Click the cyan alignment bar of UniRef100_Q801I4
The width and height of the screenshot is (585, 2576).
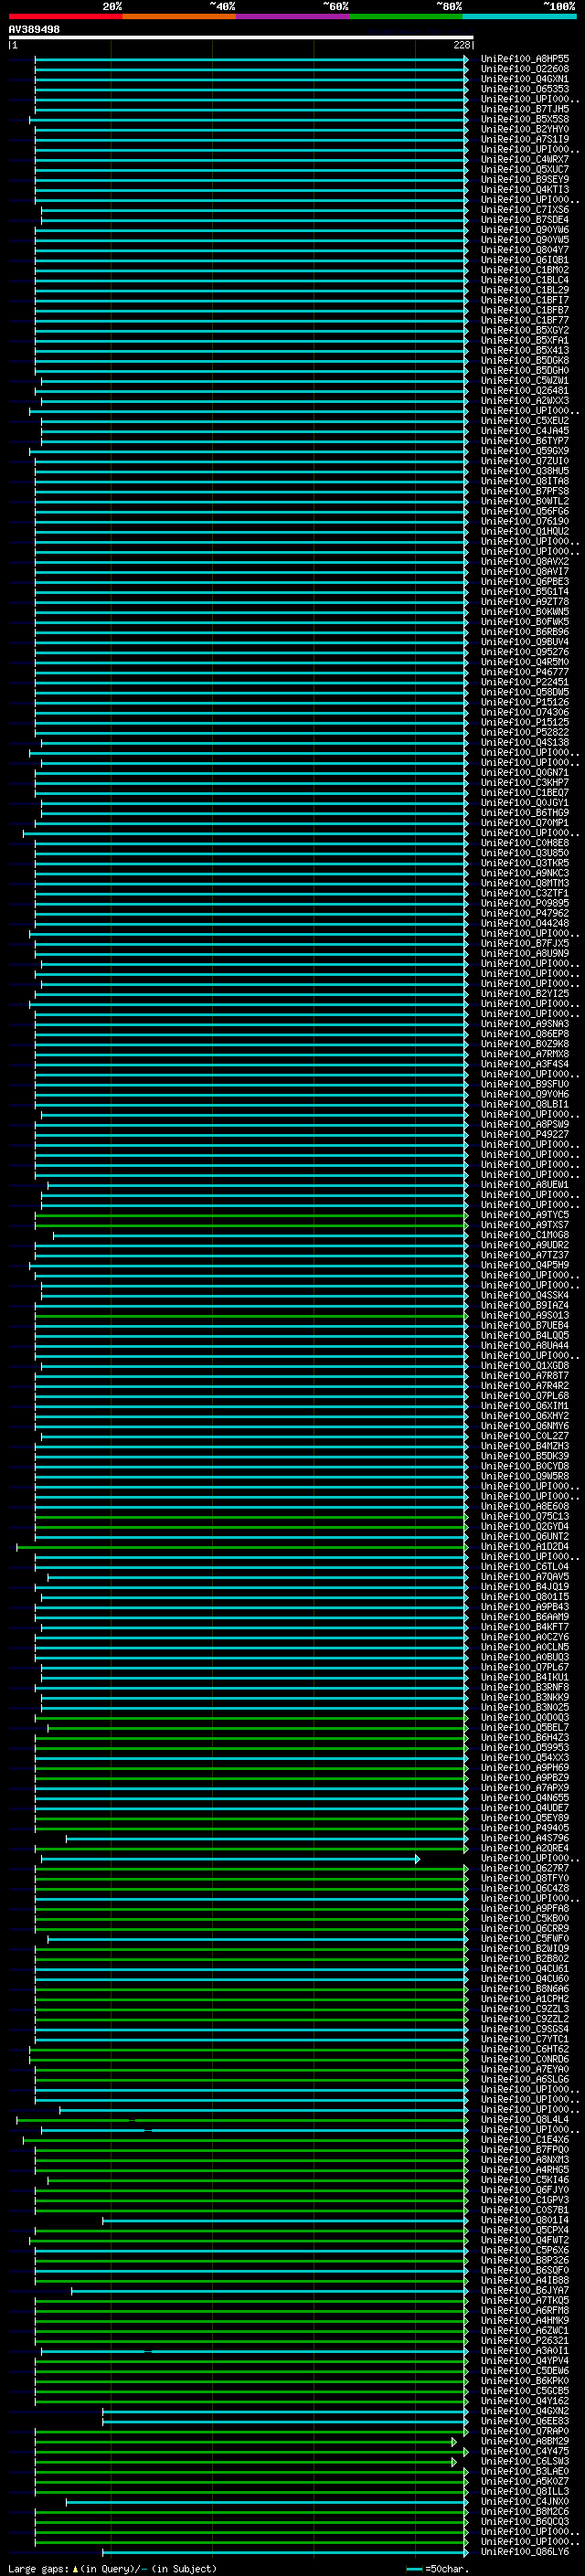(x=285, y=2220)
